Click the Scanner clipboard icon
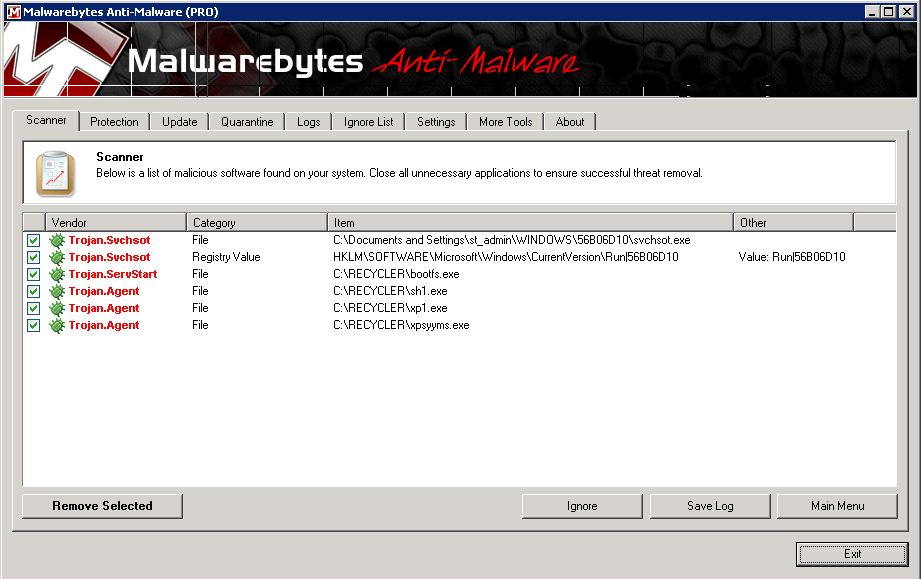The height and width of the screenshot is (579, 921). click(x=55, y=173)
